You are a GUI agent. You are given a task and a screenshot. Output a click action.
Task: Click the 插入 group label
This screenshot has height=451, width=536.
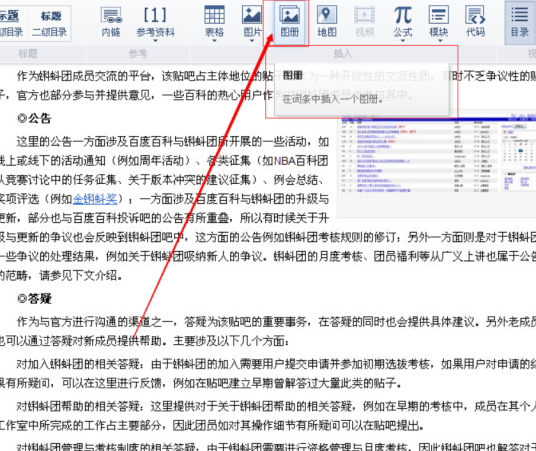click(343, 54)
